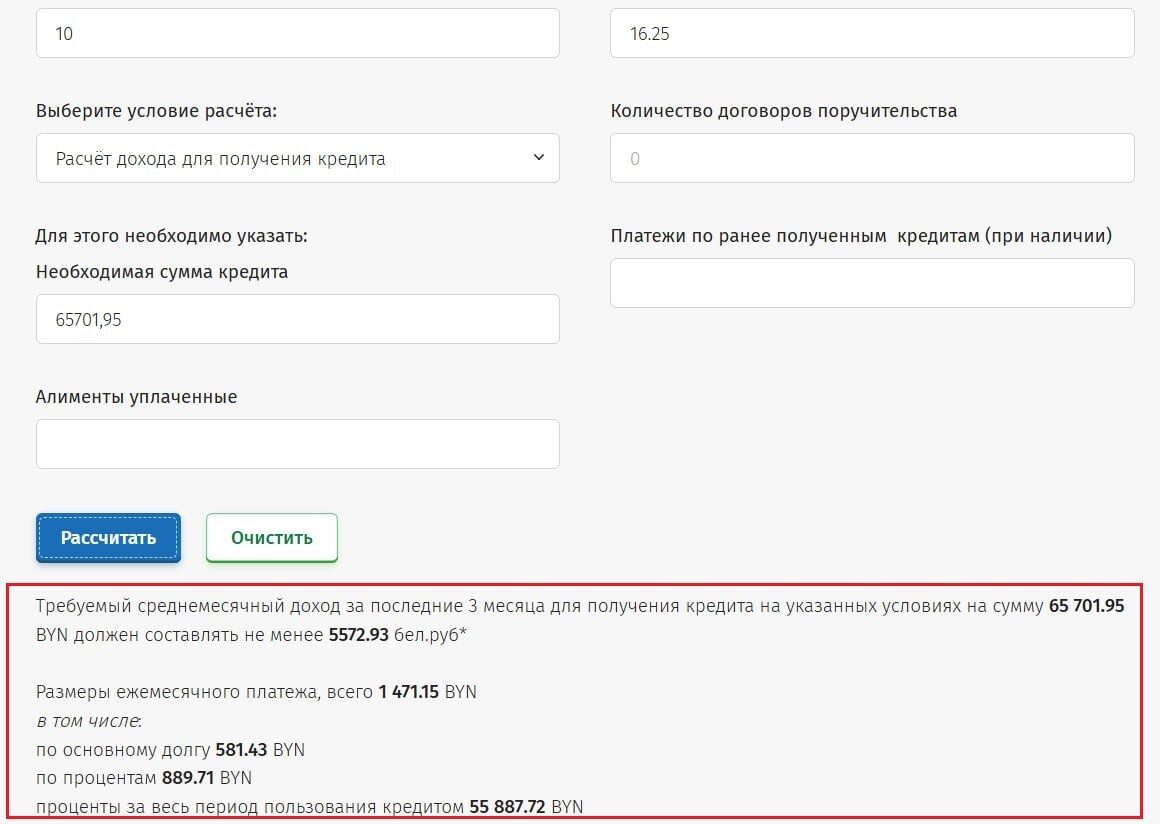Click the principal debt amount 581.43

point(241,749)
